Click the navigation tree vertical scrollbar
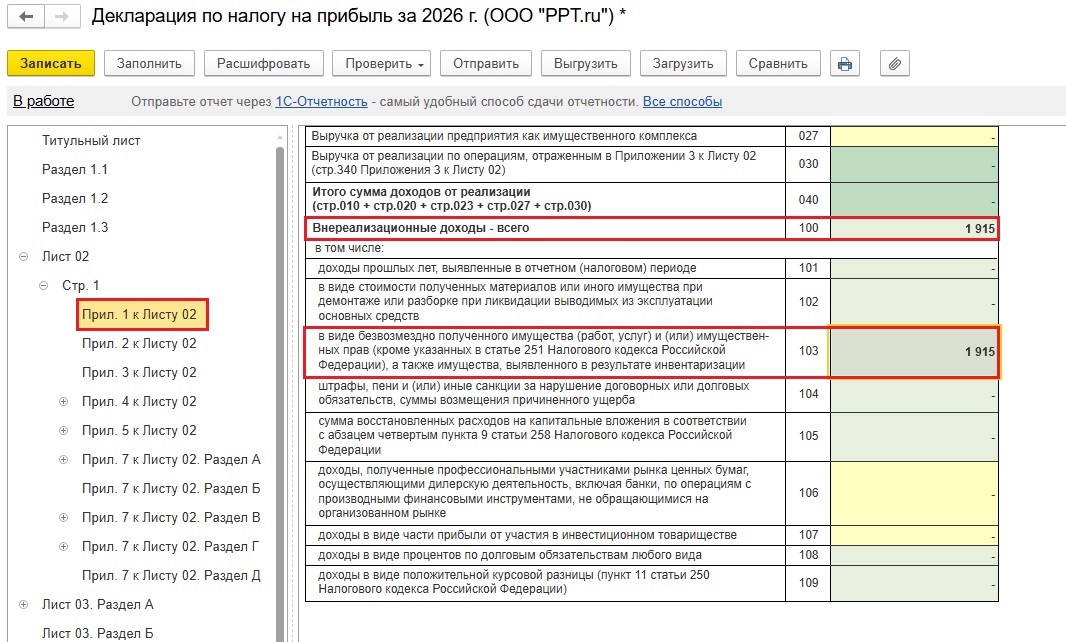The width and height of the screenshot is (1066, 642). pyautogui.click(x=279, y=394)
